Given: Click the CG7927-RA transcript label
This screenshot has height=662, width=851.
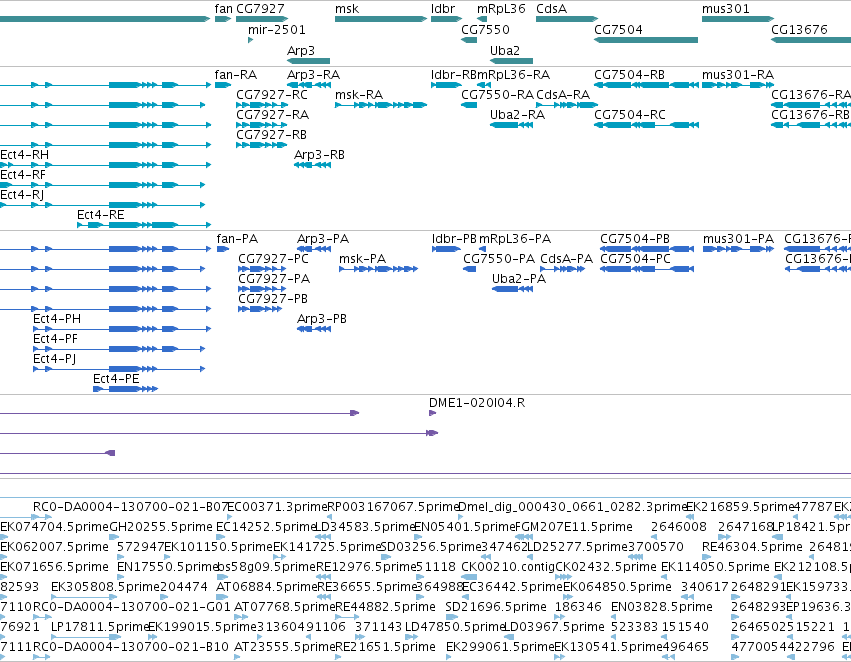Looking at the screenshot, I should point(272,114).
